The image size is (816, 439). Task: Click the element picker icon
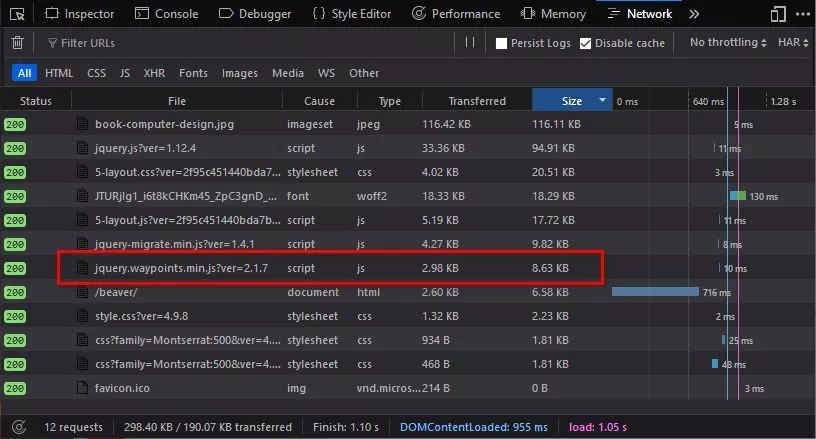pyautogui.click(x=18, y=14)
